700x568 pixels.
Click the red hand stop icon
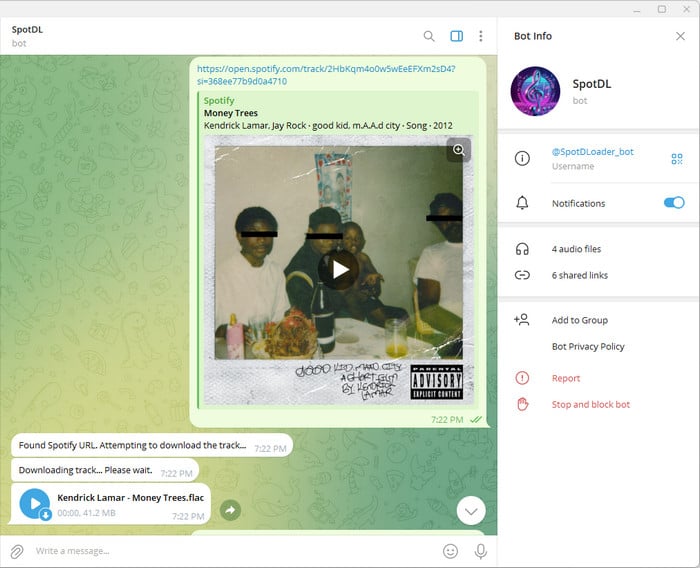522,405
